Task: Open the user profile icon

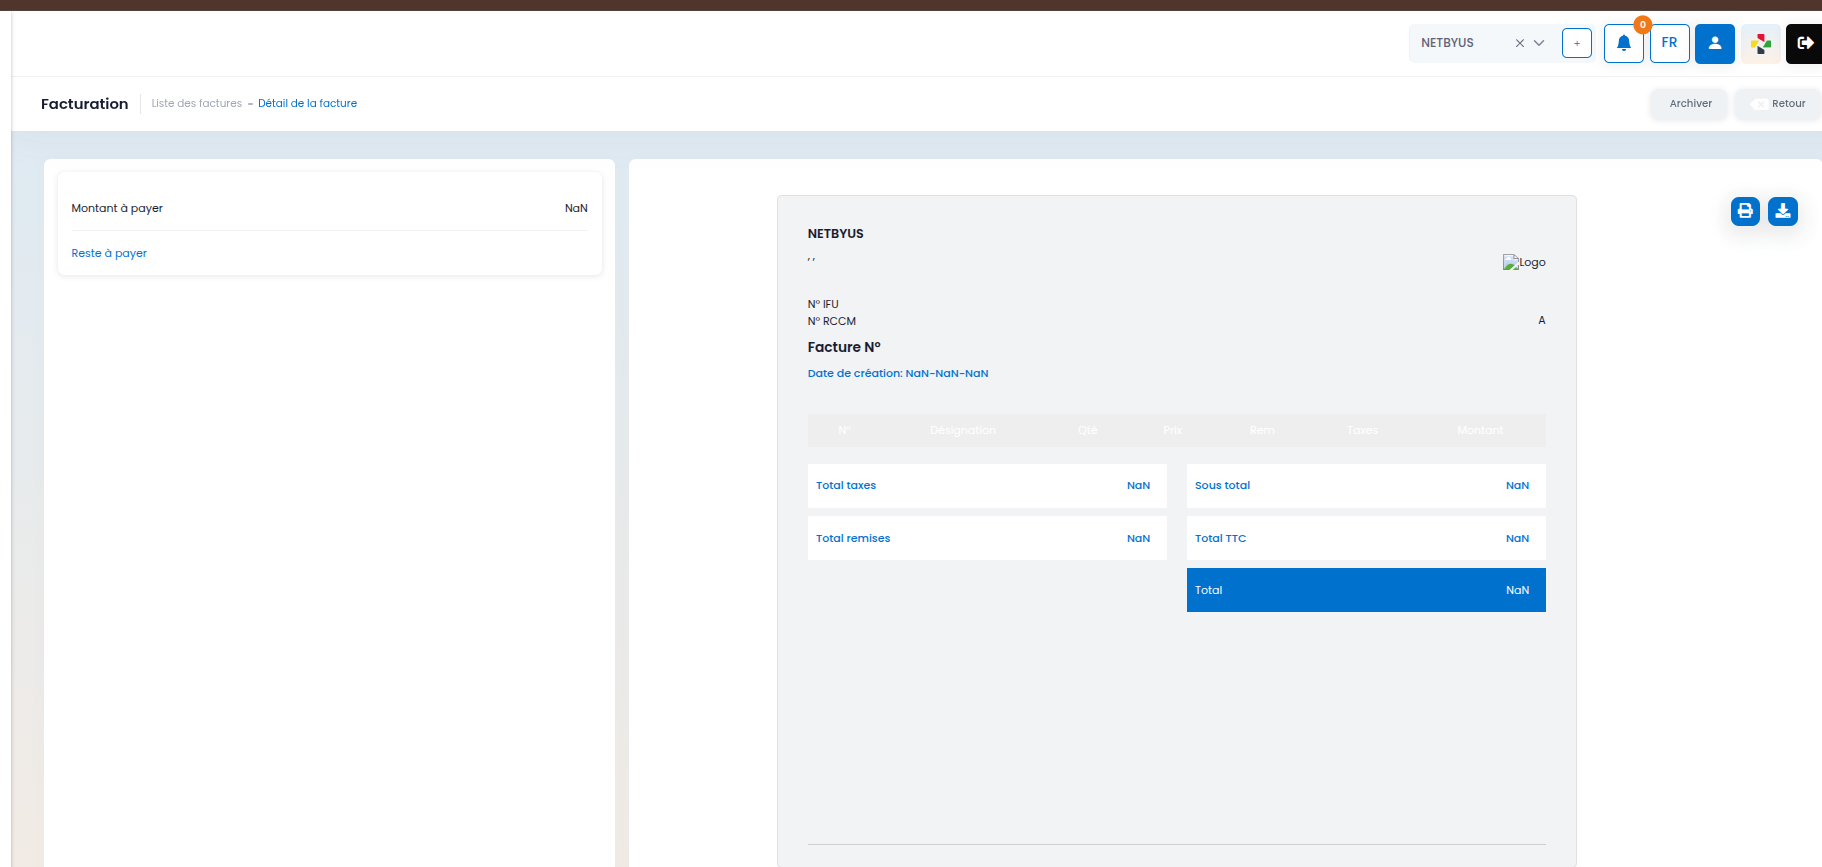Action: (1714, 43)
